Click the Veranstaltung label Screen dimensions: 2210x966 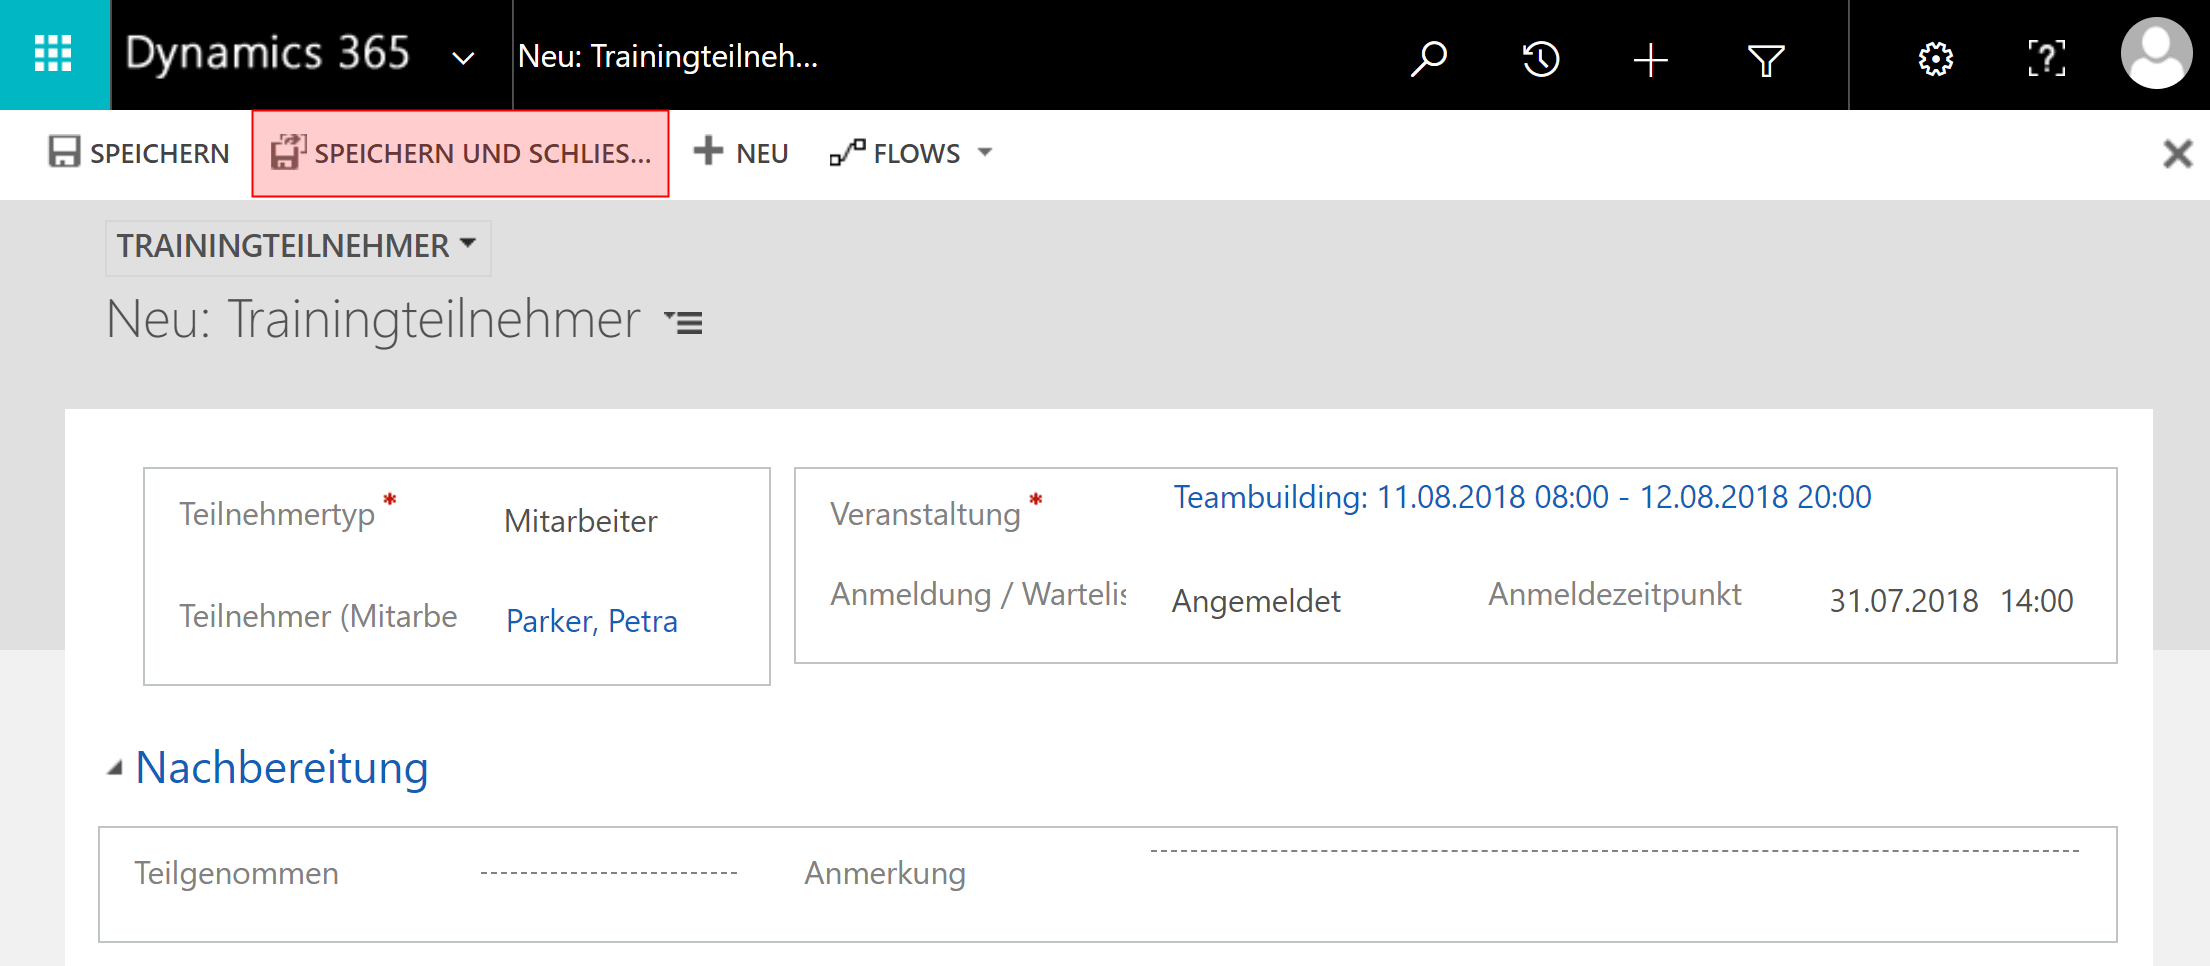925,514
